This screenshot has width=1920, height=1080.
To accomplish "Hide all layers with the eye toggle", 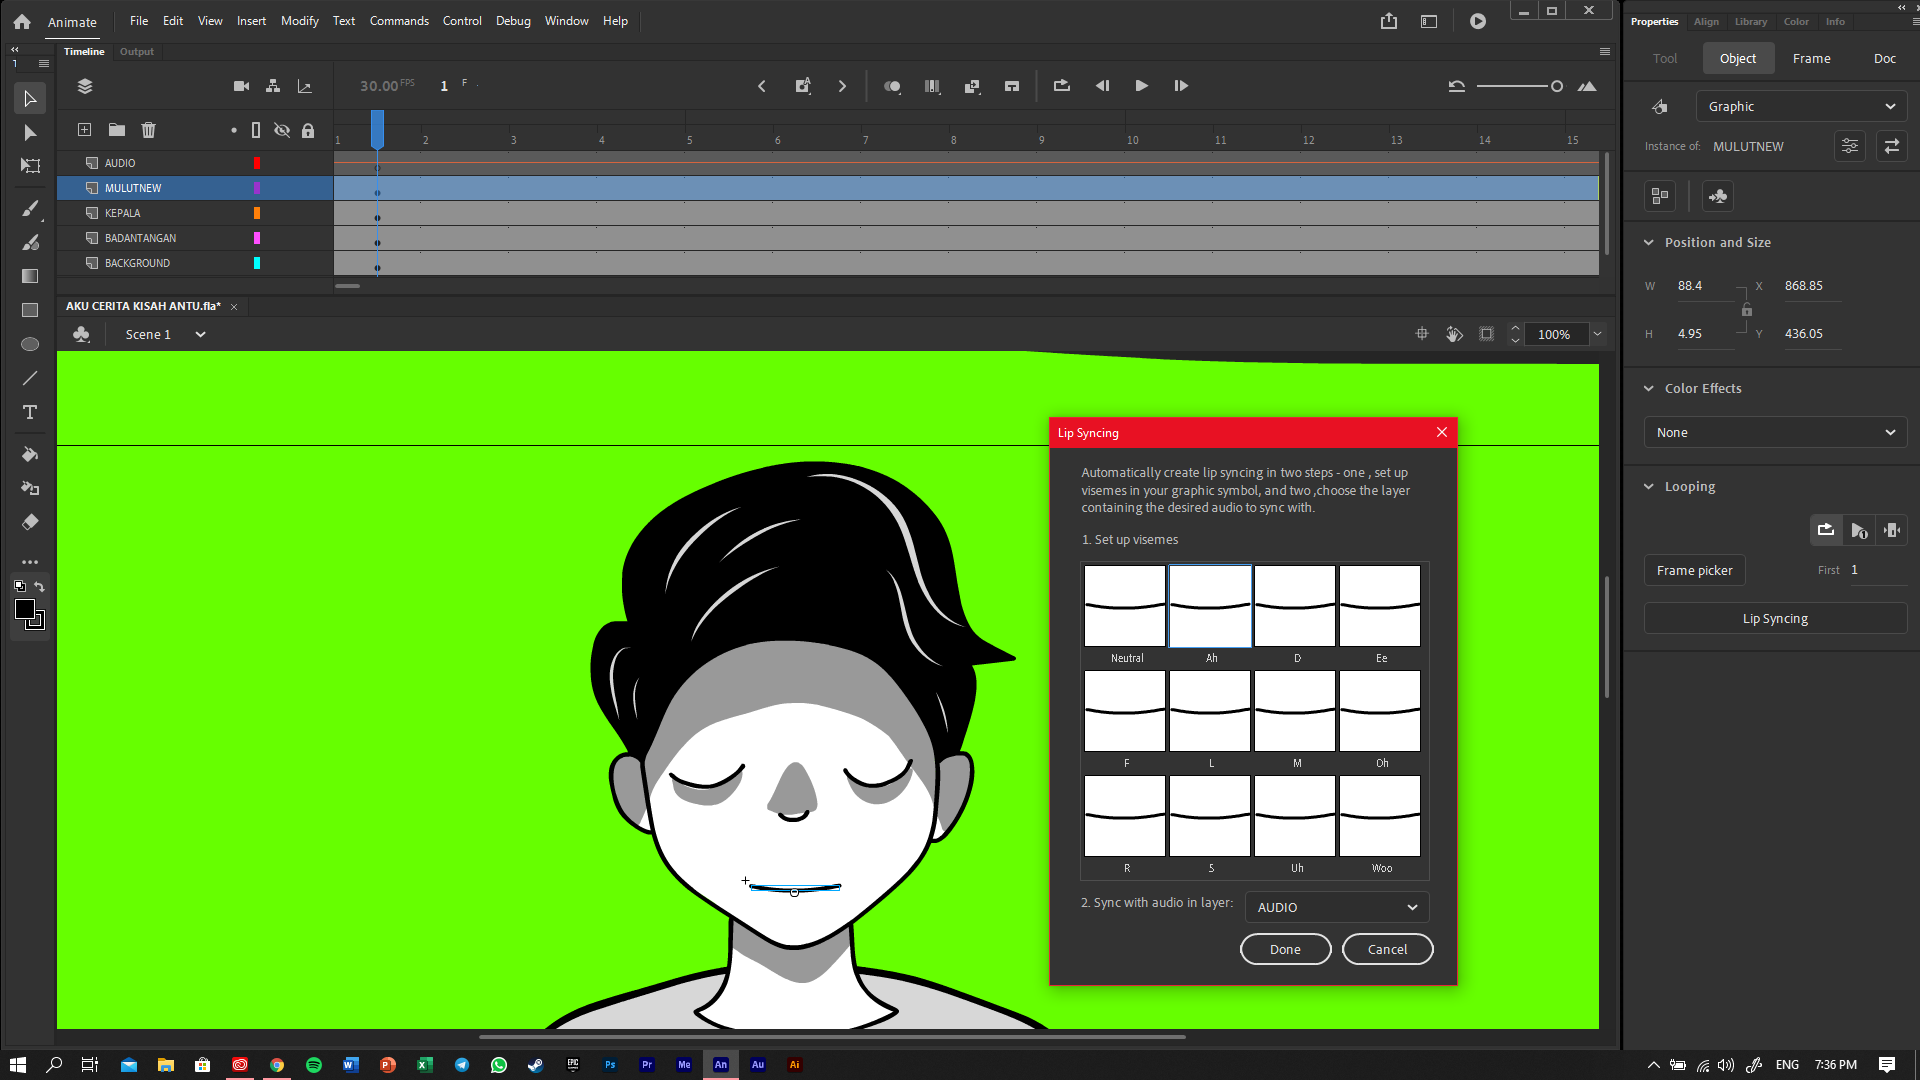I will coord(281,130).
